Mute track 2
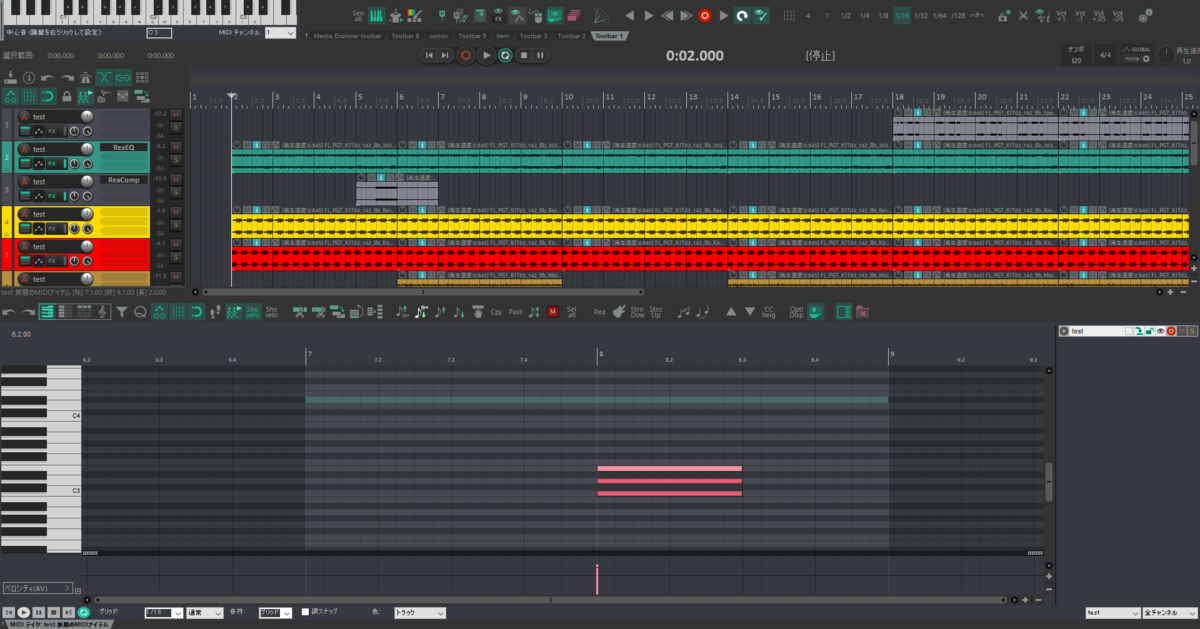Viewport: 1200px width, 629px height. pyautogui.click(x=176, y=147)
